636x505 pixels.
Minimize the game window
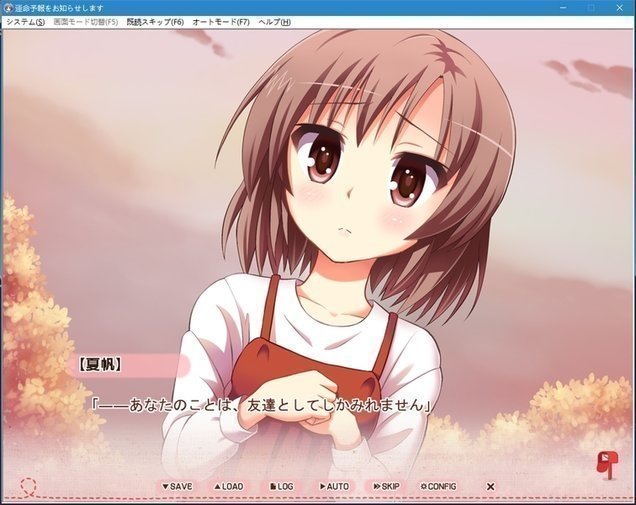tap(563, 8)
